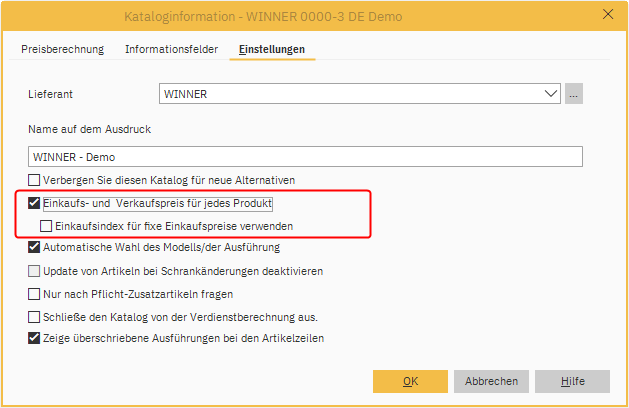Disable Zeige überschriebene Ausführungen bei den Artikelzeilen
Screen dimensions: 629x408
35,338
